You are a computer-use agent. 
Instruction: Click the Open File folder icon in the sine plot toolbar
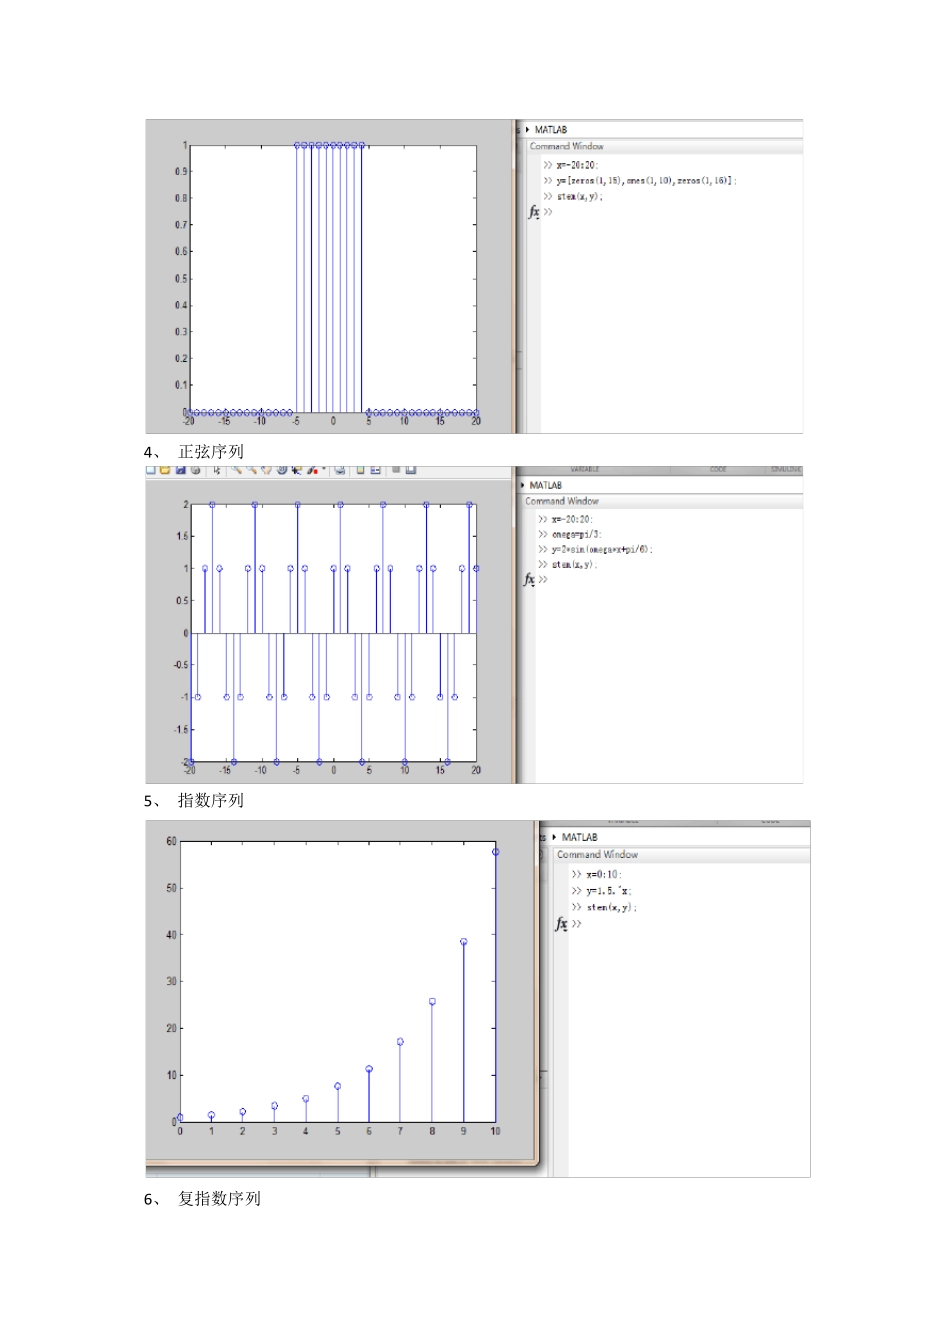coord(165,469)
